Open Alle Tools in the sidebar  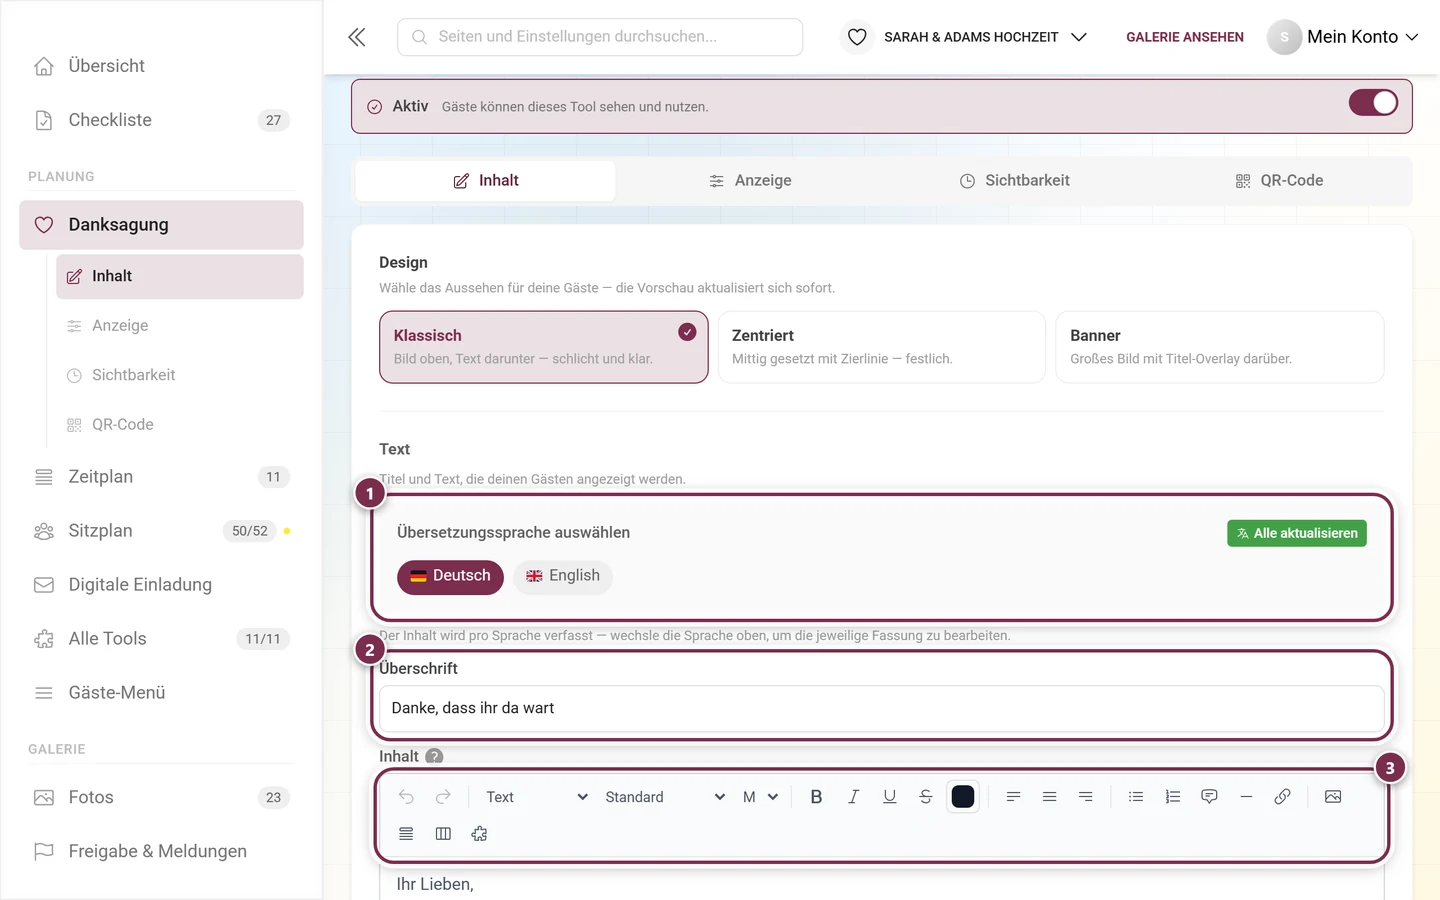[x=161, y=639]
